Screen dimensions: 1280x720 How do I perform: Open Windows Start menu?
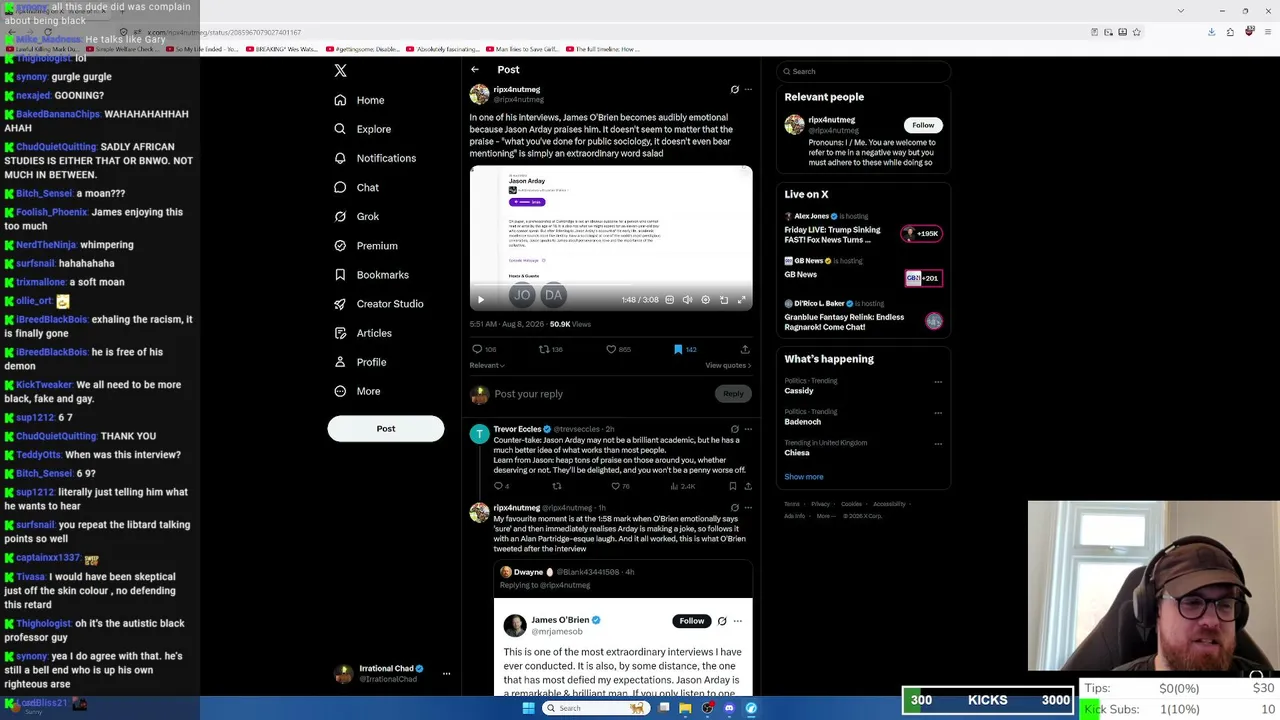click(528, 708)
